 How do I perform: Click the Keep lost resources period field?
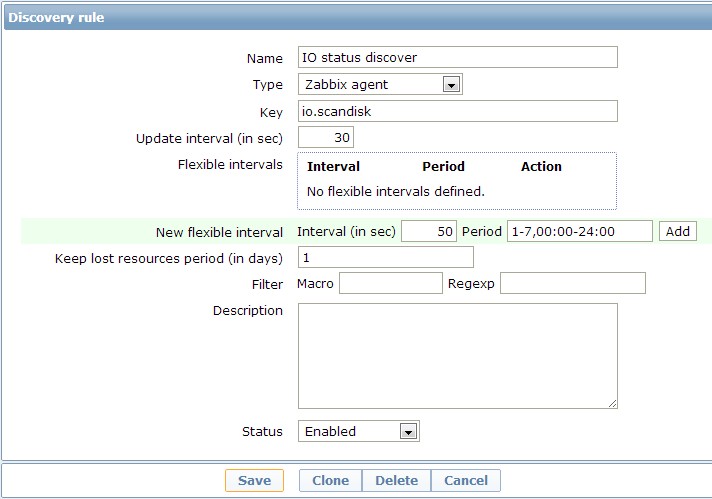pyautogui.click(x=386, y=257)
